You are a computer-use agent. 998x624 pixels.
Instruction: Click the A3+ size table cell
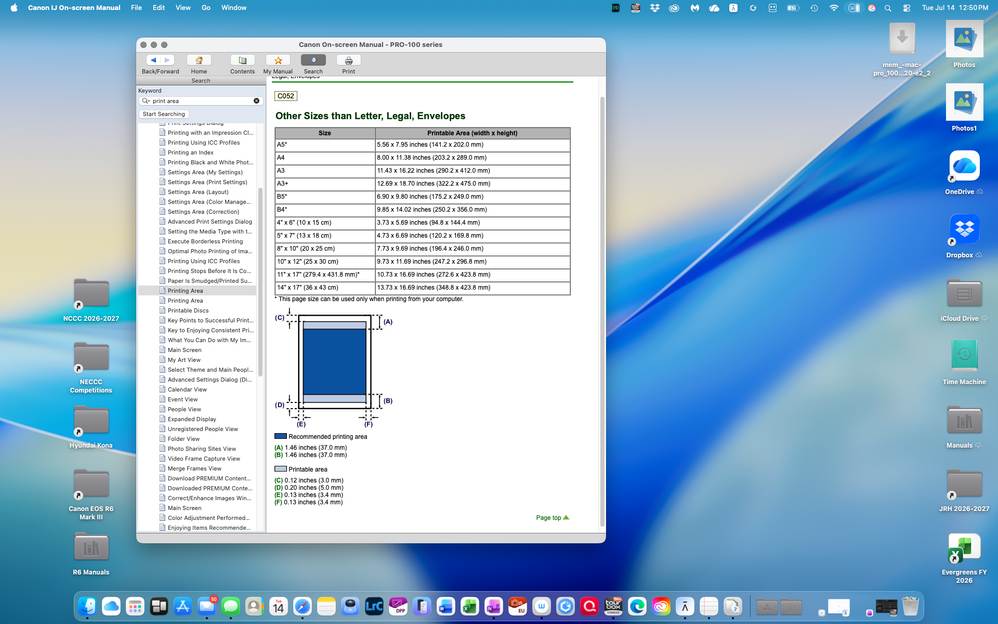pyautogui.click(x=325, y=183)
